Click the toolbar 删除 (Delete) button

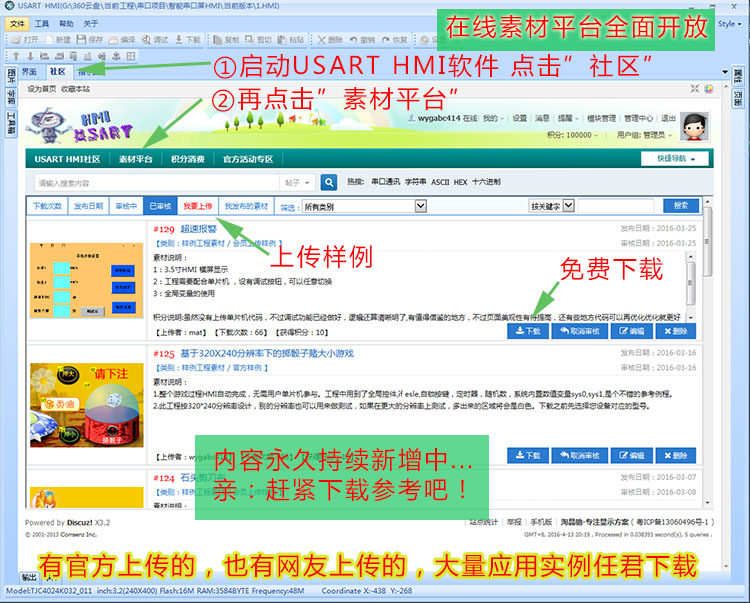point(330,40)
